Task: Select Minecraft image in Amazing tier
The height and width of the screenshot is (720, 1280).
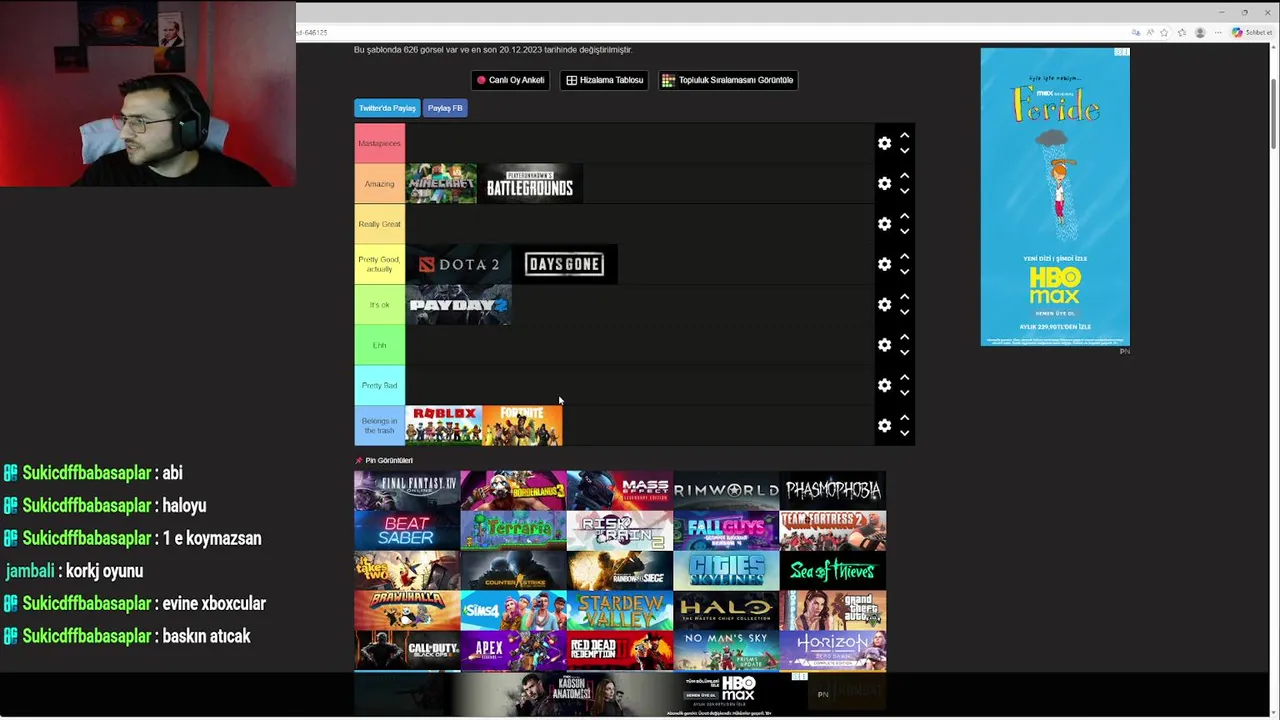Action: 441,184
